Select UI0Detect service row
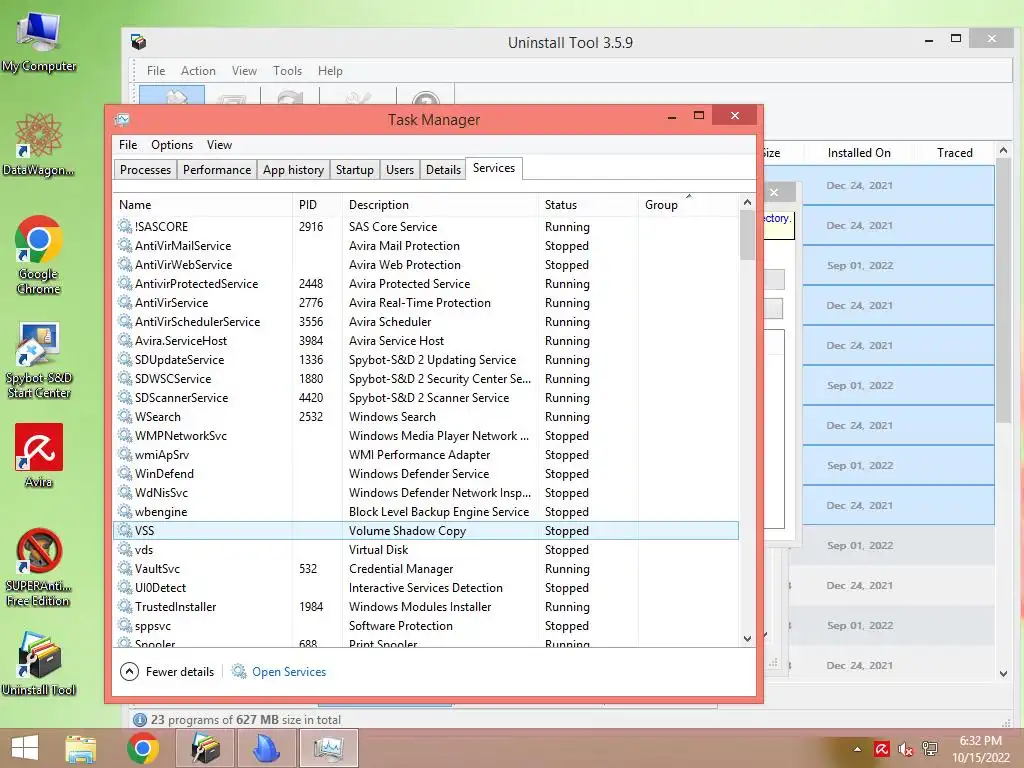The width and height of the screenshot is (1024, 768). point(426,588)
